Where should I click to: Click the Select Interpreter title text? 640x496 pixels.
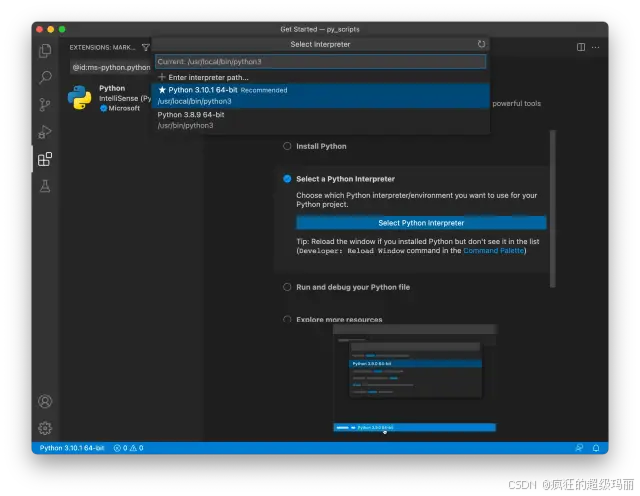(x=320, y=44)
